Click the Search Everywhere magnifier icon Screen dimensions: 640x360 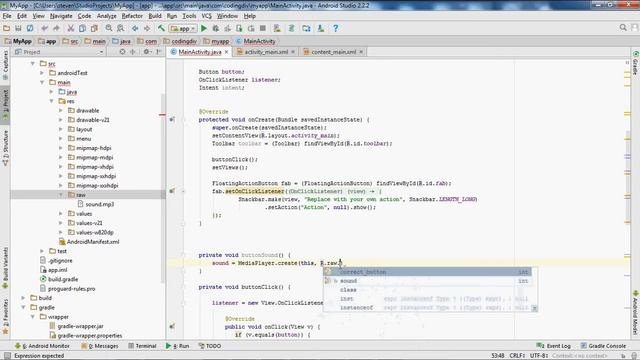click(x=623, y=27)
